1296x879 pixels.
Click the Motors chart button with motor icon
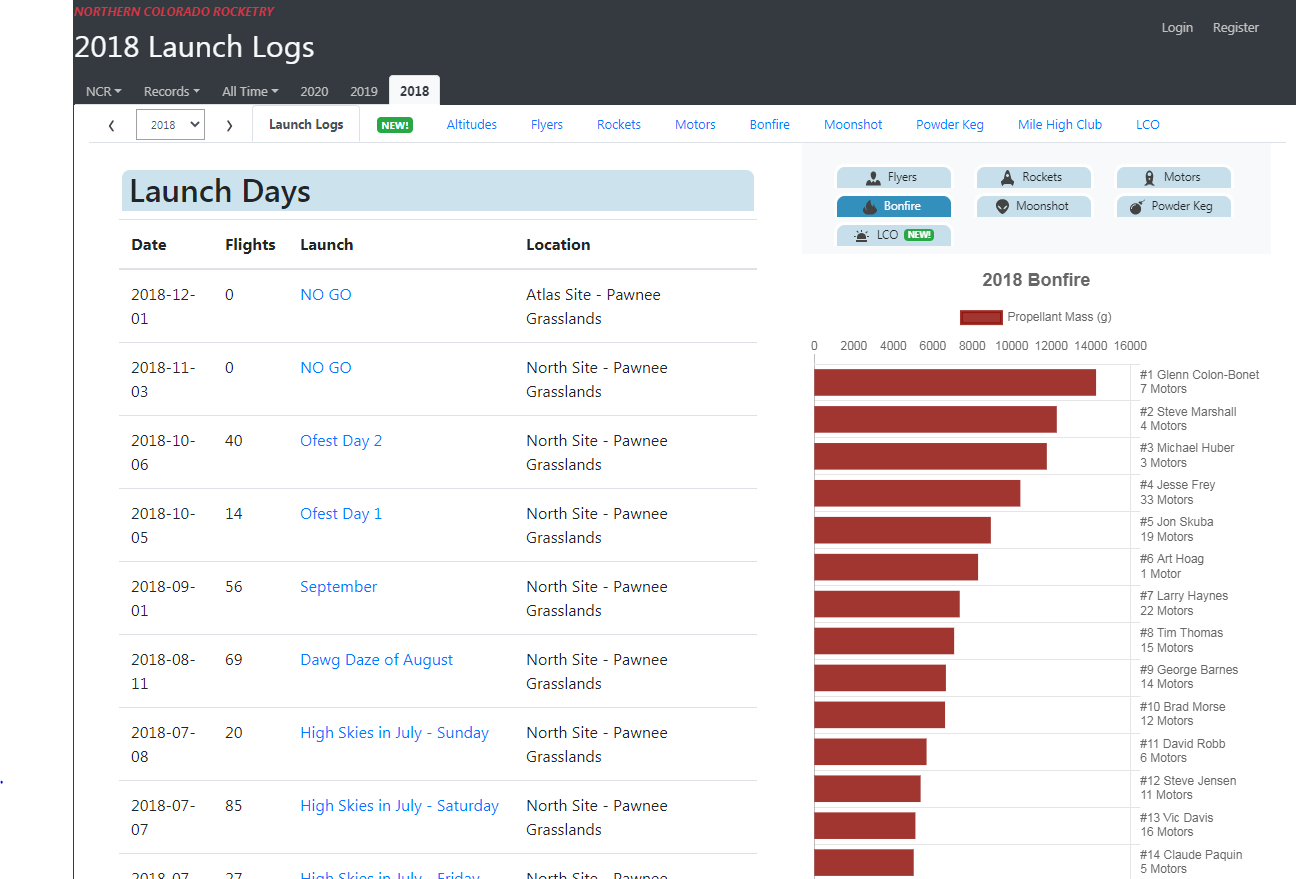tap(1173, 177)
